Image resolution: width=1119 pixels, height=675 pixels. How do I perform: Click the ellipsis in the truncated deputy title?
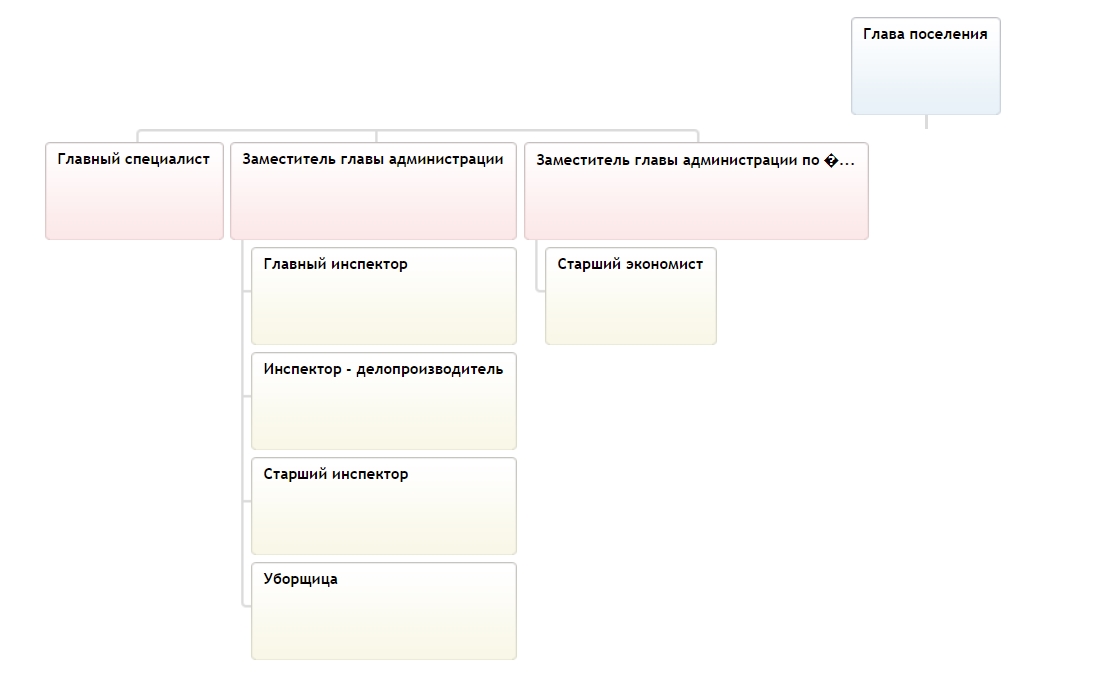(847, 161)
